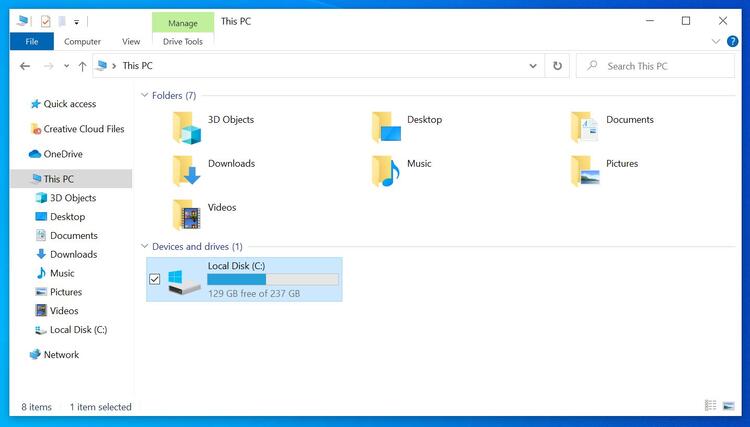Open the Videos folder icon in main pane
750x427 pixels.
coord(187,215)
